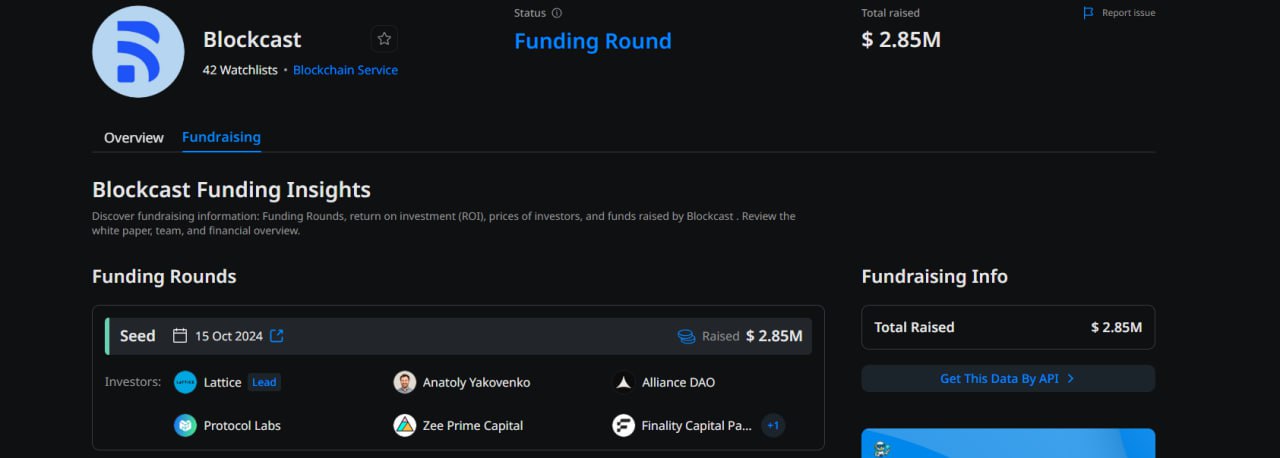Click the Protocol Labs logo icon
The width and height of the screenshot is (1280, 458).
pos(185,425)
